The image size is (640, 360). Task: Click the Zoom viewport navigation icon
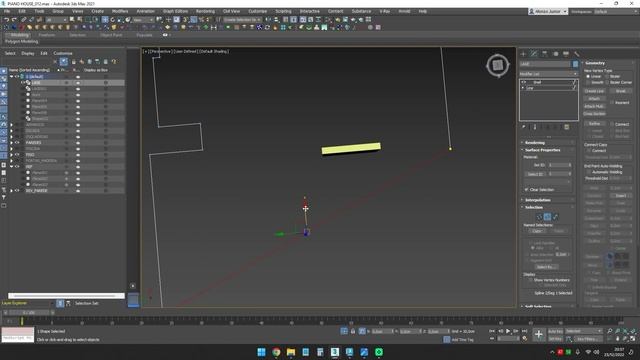point(609,331)
